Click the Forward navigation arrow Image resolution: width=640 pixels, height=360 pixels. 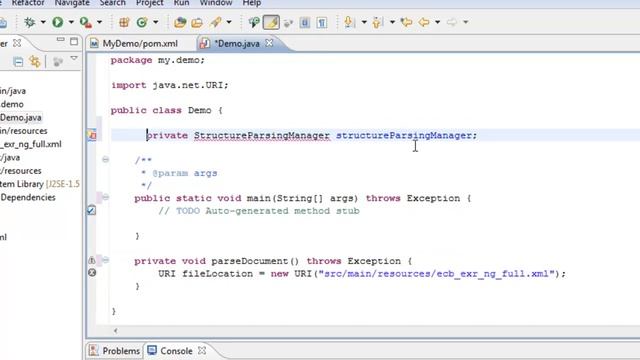tap(452, 22)
